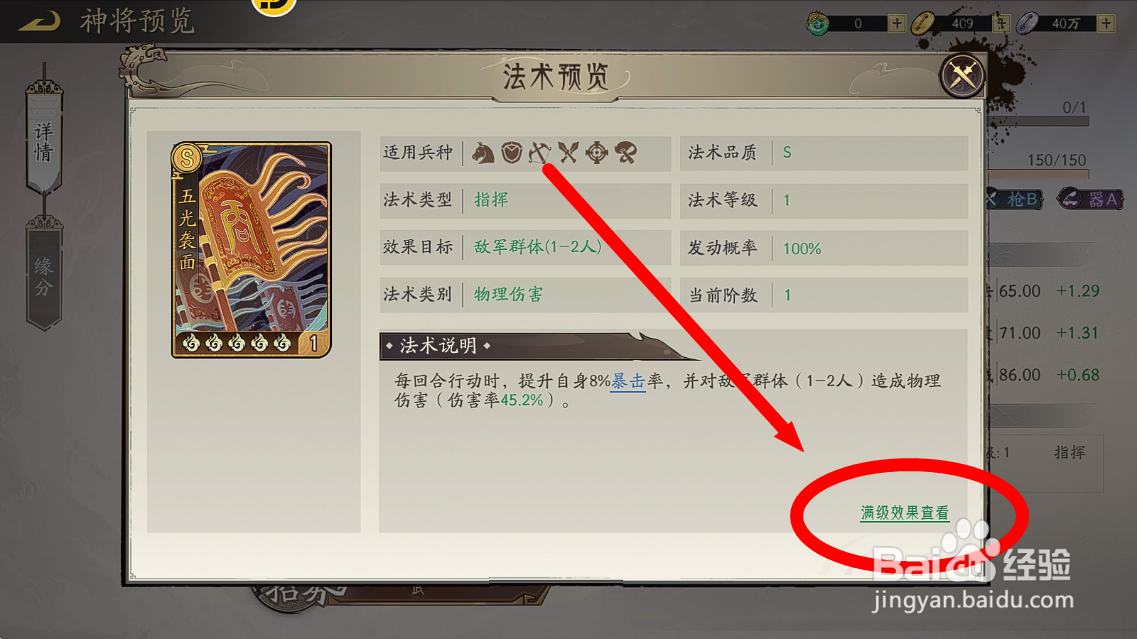Switch to the 详情 side tab
The height and width of the screenshot is (639, 1137).
point(44,140)
